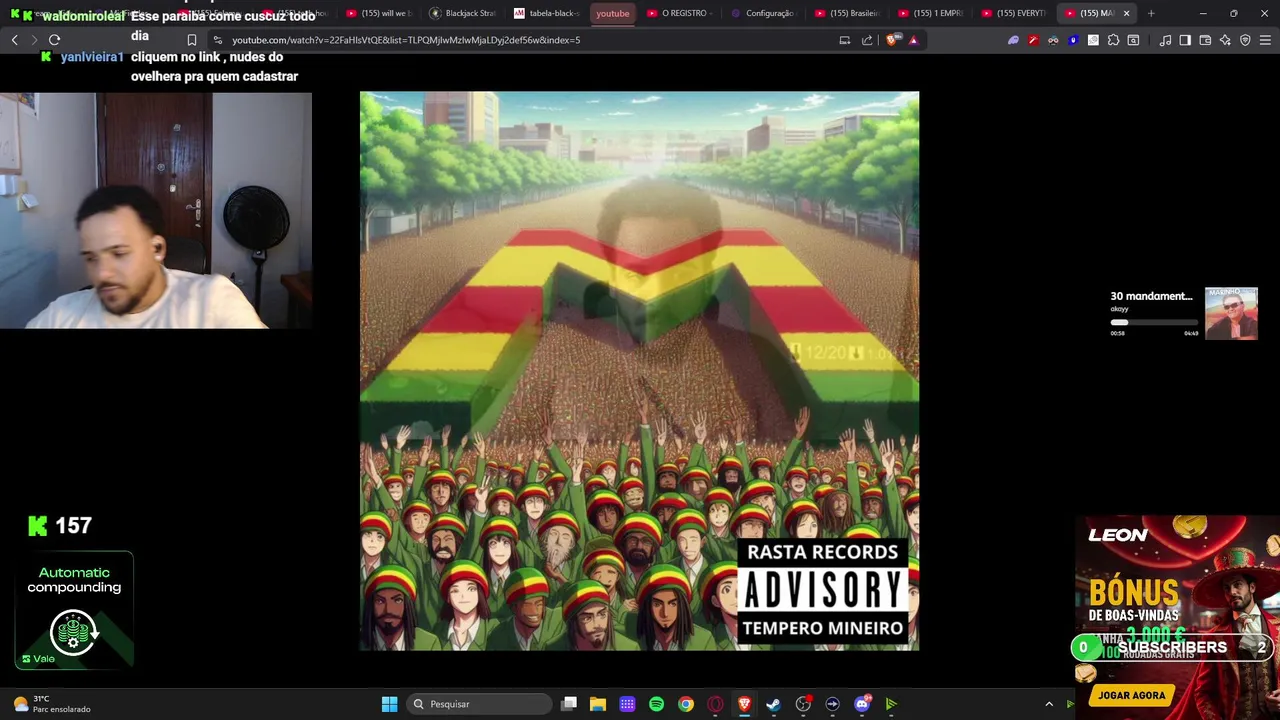Screen dimensions: 1280x720
Task: Open Steam from the taskbar
Action: (773, 704)
